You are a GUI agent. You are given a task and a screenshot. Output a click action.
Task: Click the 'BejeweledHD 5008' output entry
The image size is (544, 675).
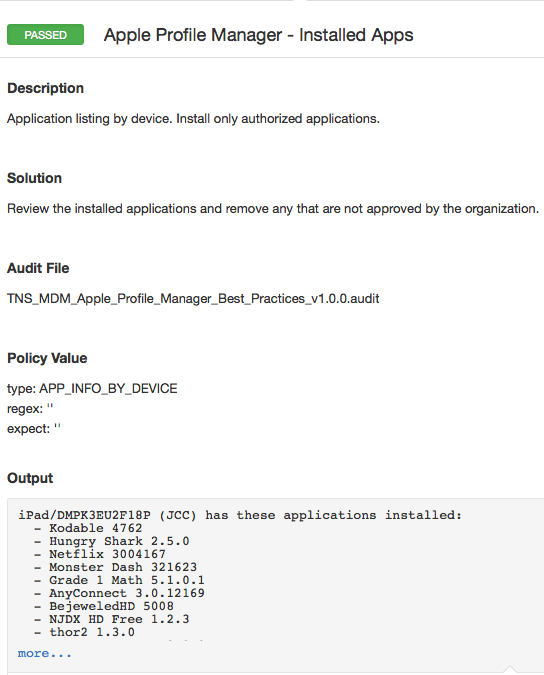click(x=111, y=606)
